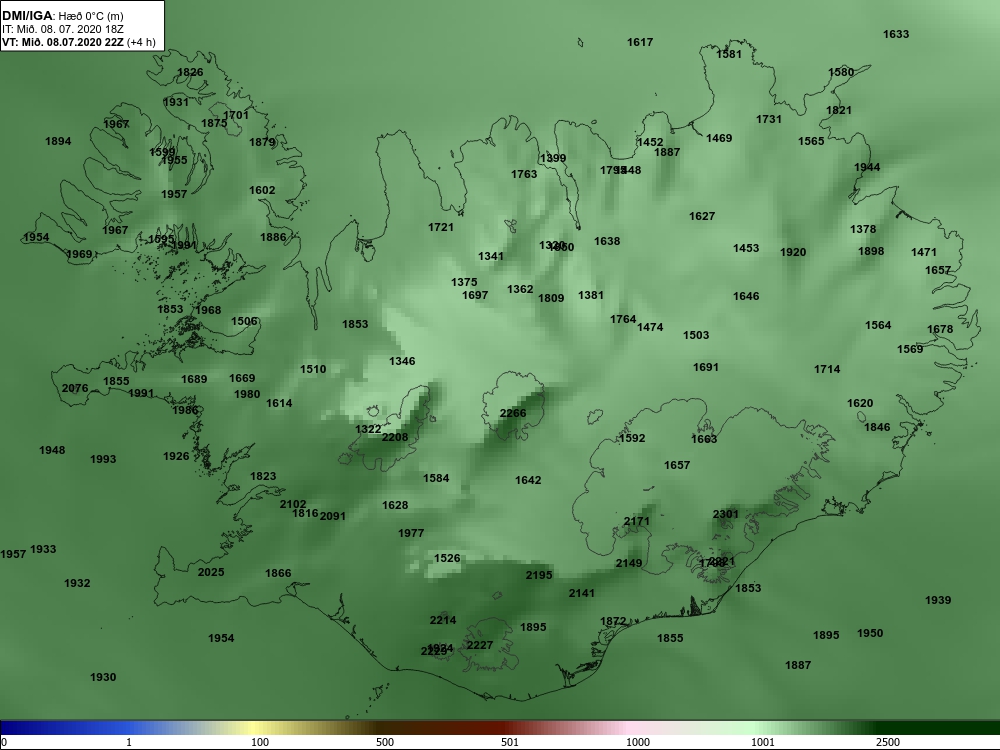Image resolution: width=1000 pixels, height=750 pixels.
Task: Click the 2025 value in the southwest
Action: coord(210,572)
